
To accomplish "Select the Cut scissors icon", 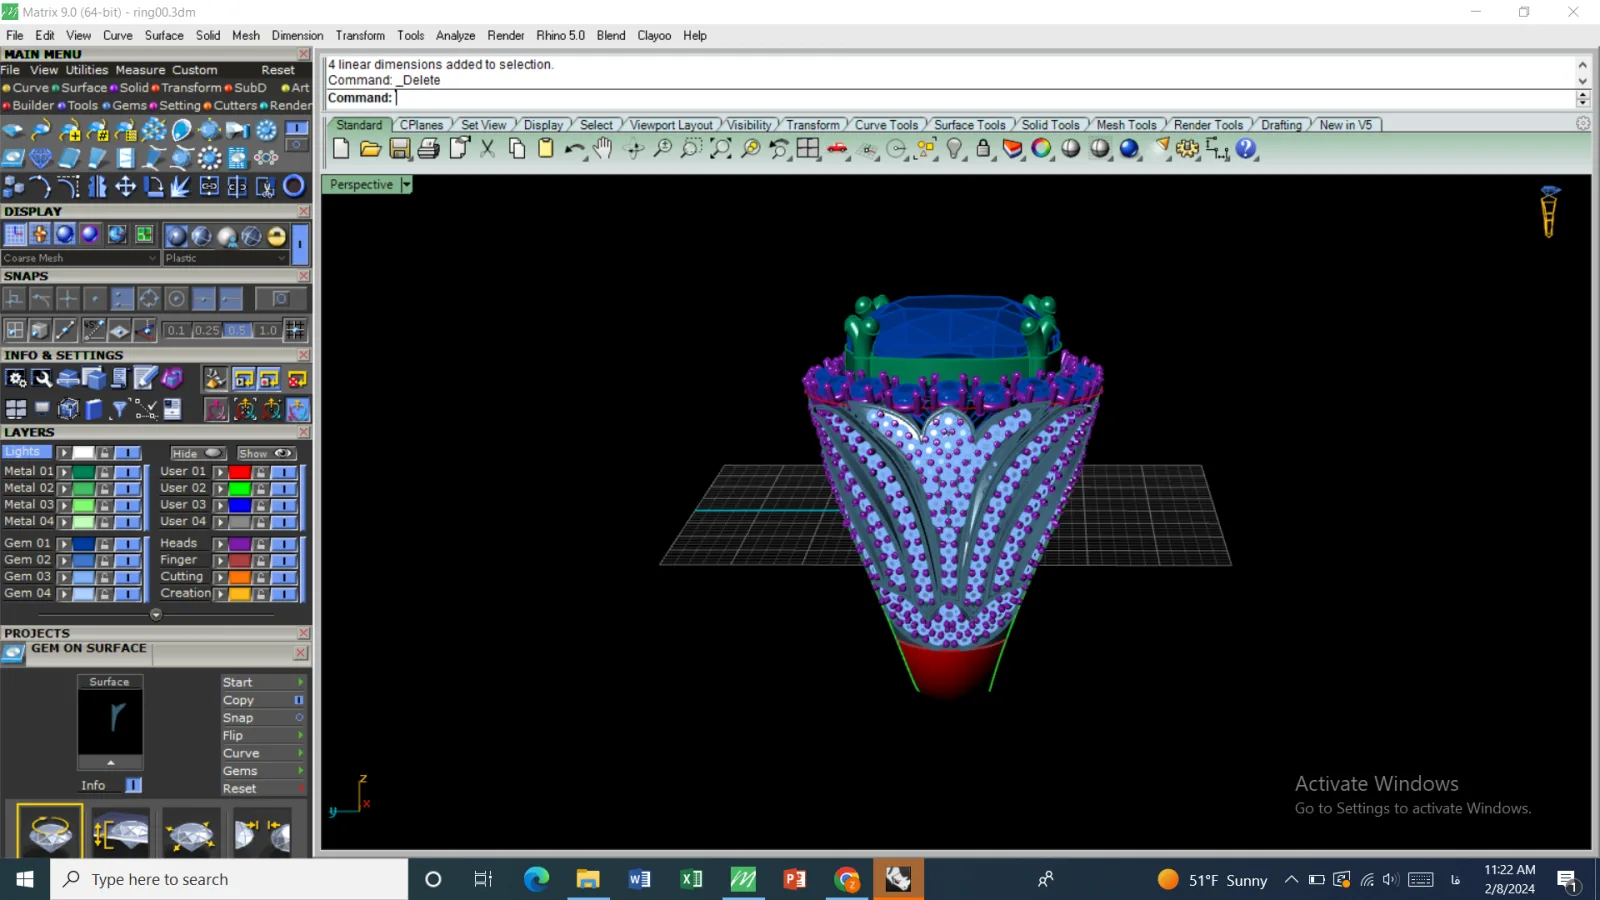I will (487, 149).
